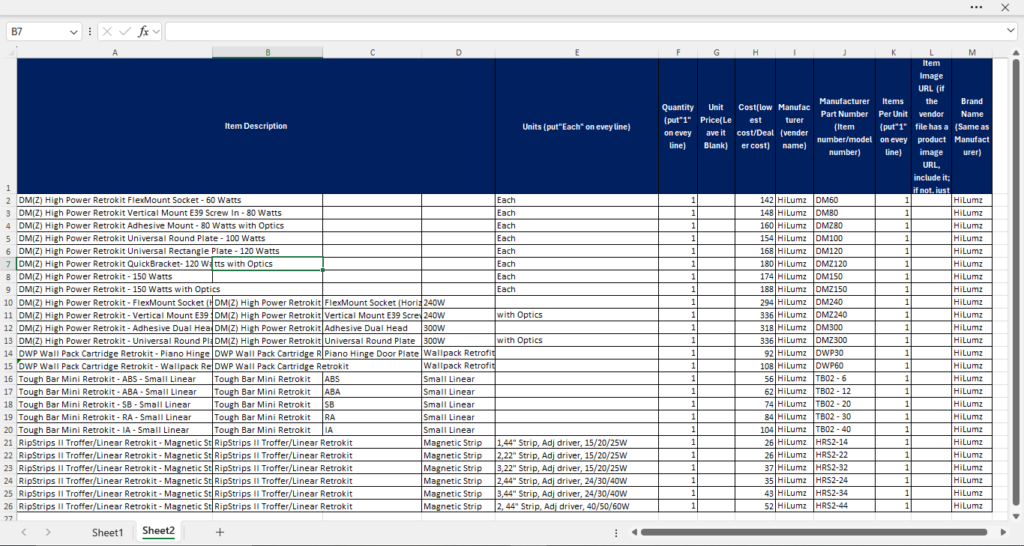Image resolution: width=1024 pixels, height=546 pixels.
Task: Switch to the Sheet1 tab
Action: coord(108,532)
